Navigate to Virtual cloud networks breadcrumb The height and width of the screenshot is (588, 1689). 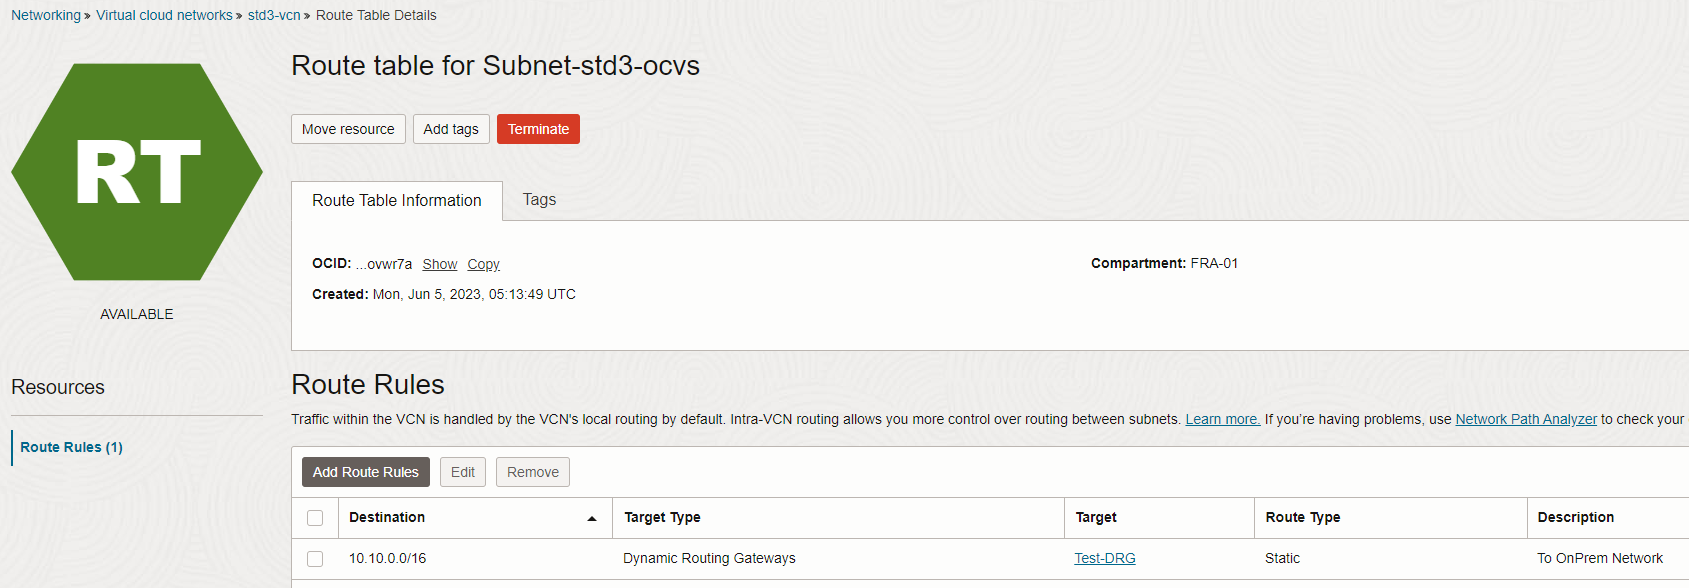pyautogui.click(x=164, y=15)
